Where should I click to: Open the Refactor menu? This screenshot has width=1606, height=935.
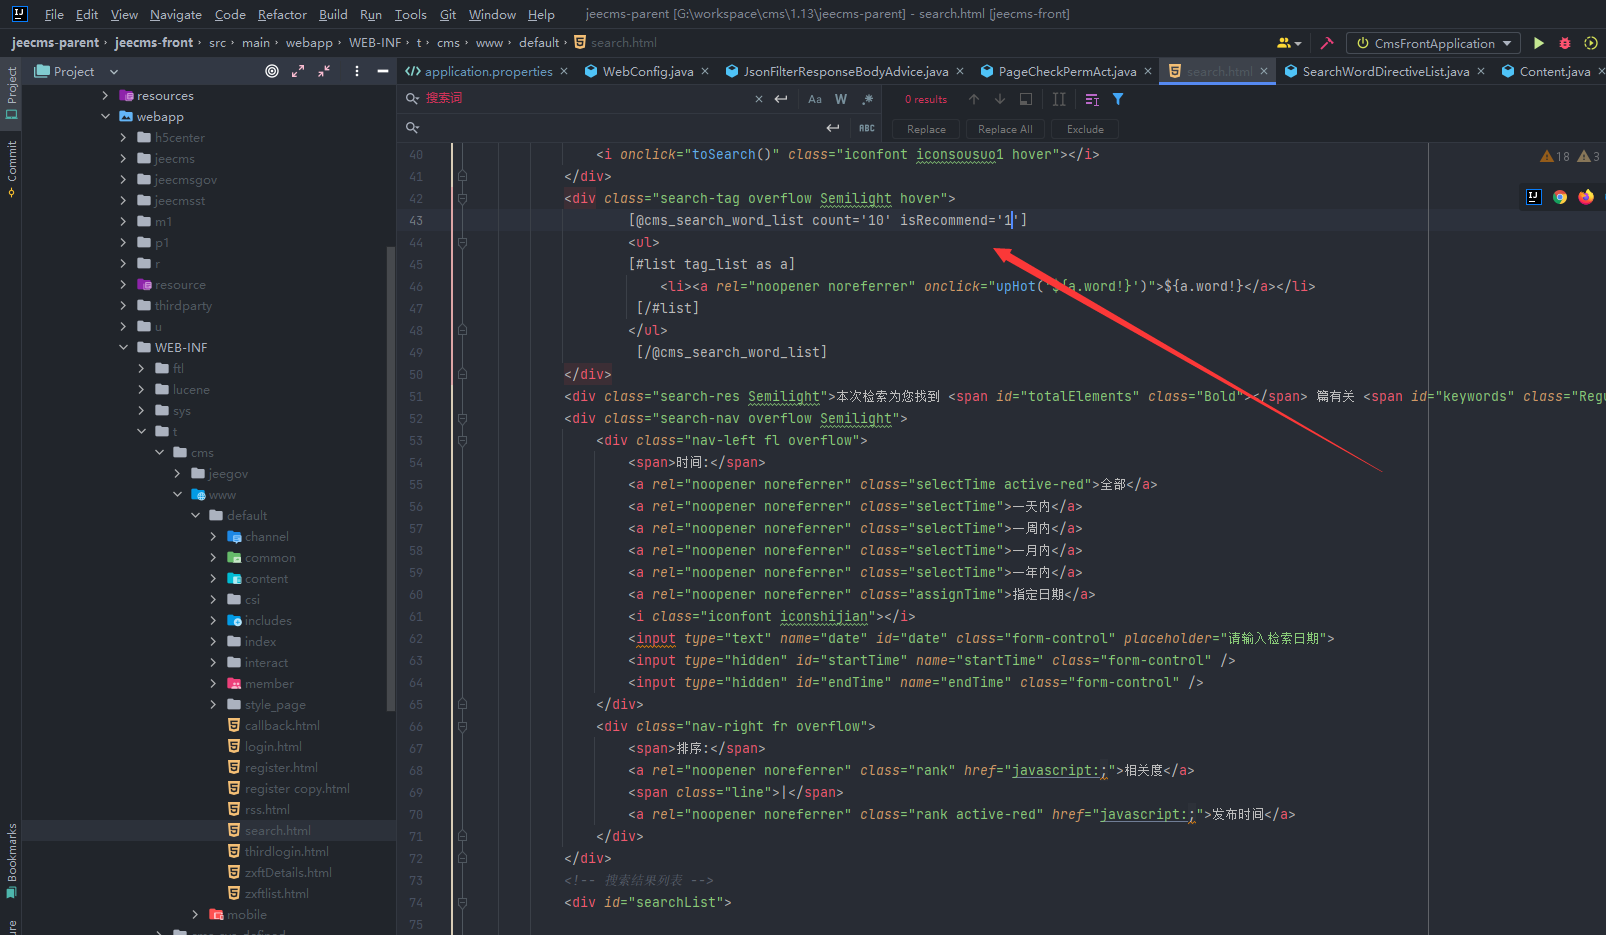tap(282, 14)
